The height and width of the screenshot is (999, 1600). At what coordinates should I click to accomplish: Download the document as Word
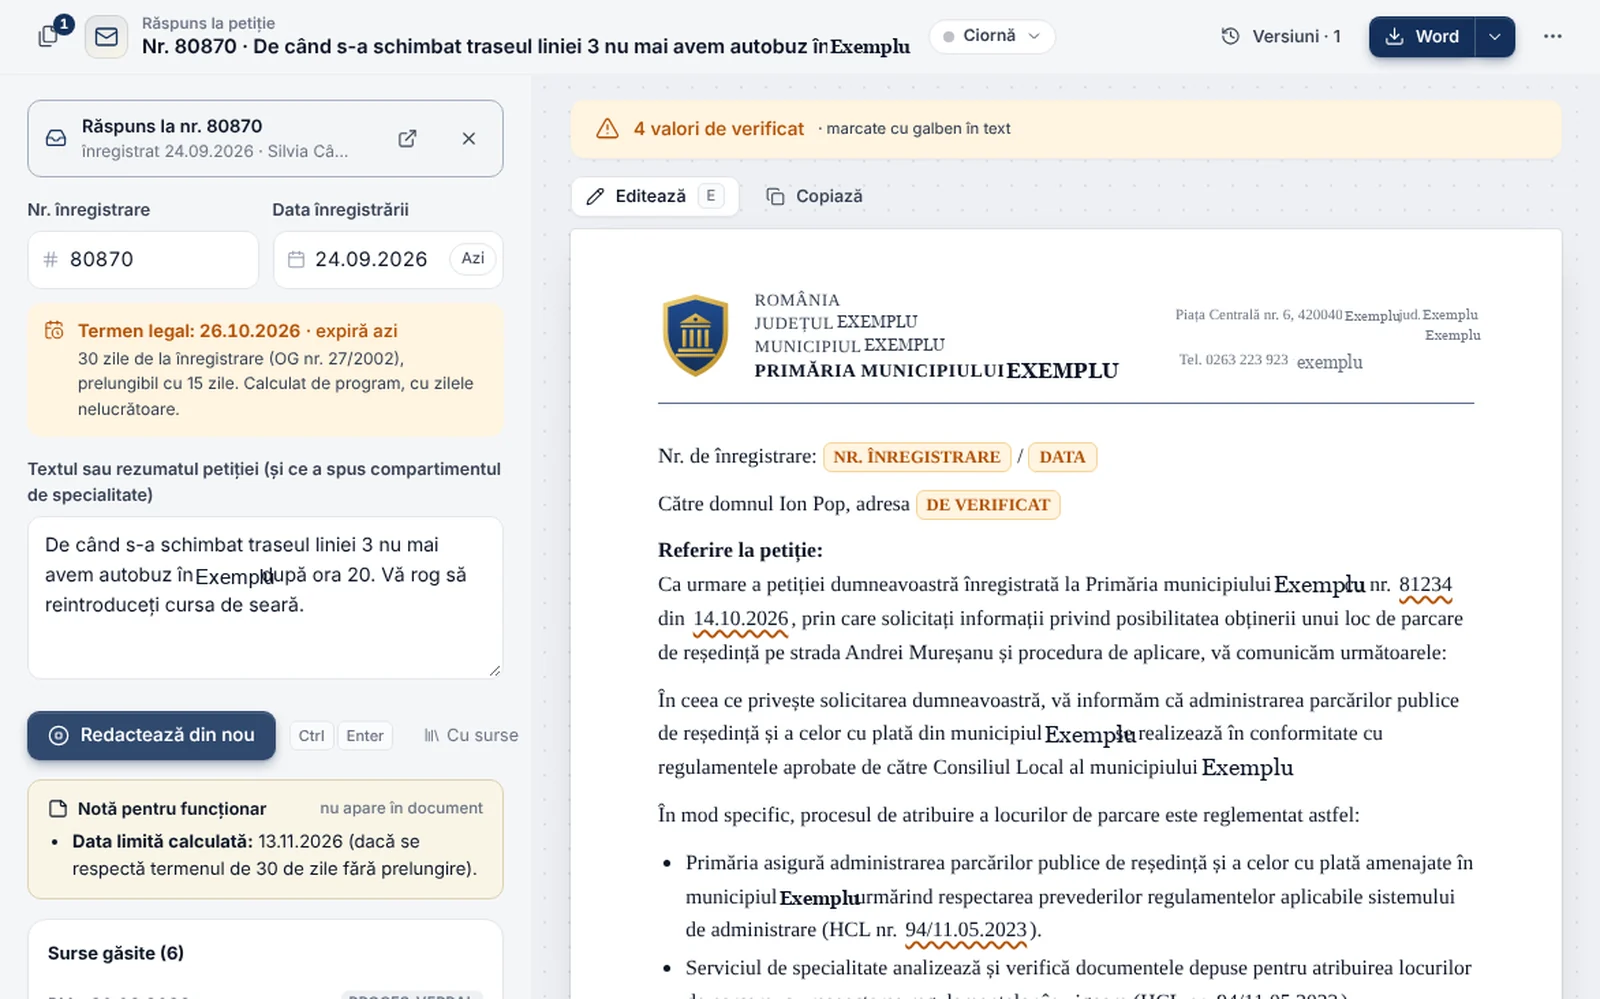pos(1422,37)
